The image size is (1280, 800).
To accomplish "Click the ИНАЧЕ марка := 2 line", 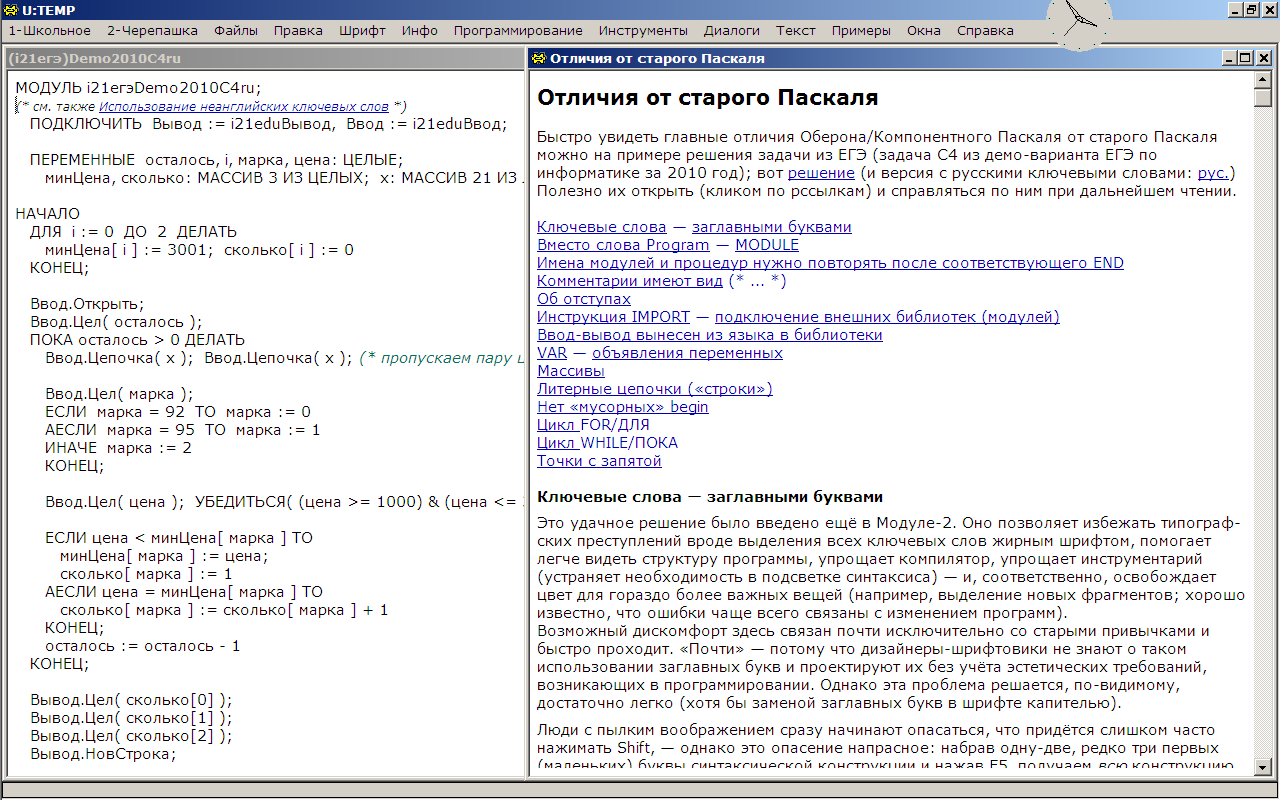I will point(118,448).
